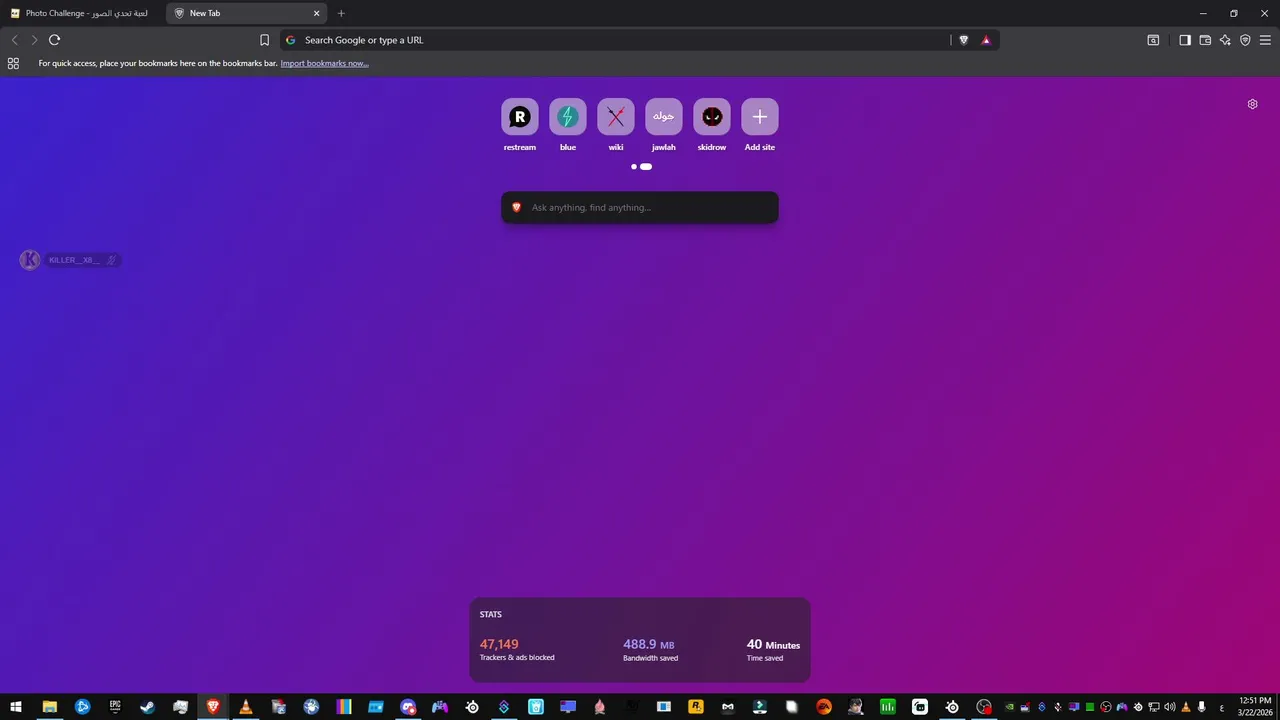1280x720 pixels.
Task: Click the 47,149 trackers blocked stat
Action: (517, 650)
